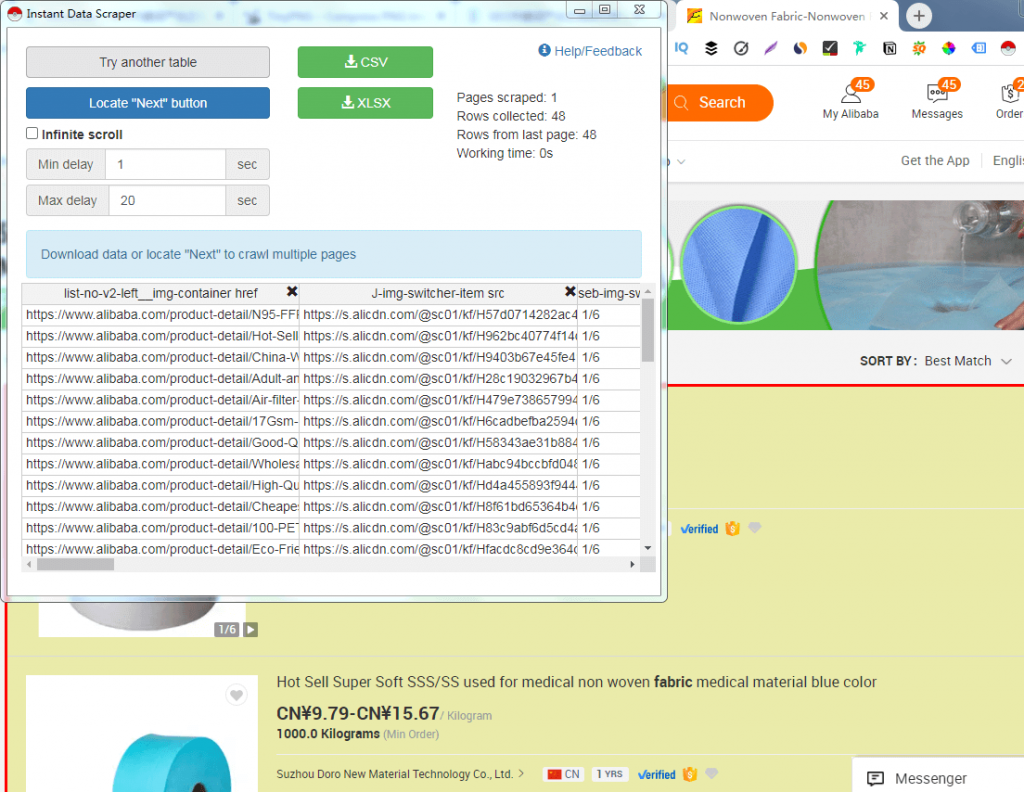Click the orange and navy swirl extension icon
The height and width of the screenshot is (792, 1024).
tap(800, 48)
